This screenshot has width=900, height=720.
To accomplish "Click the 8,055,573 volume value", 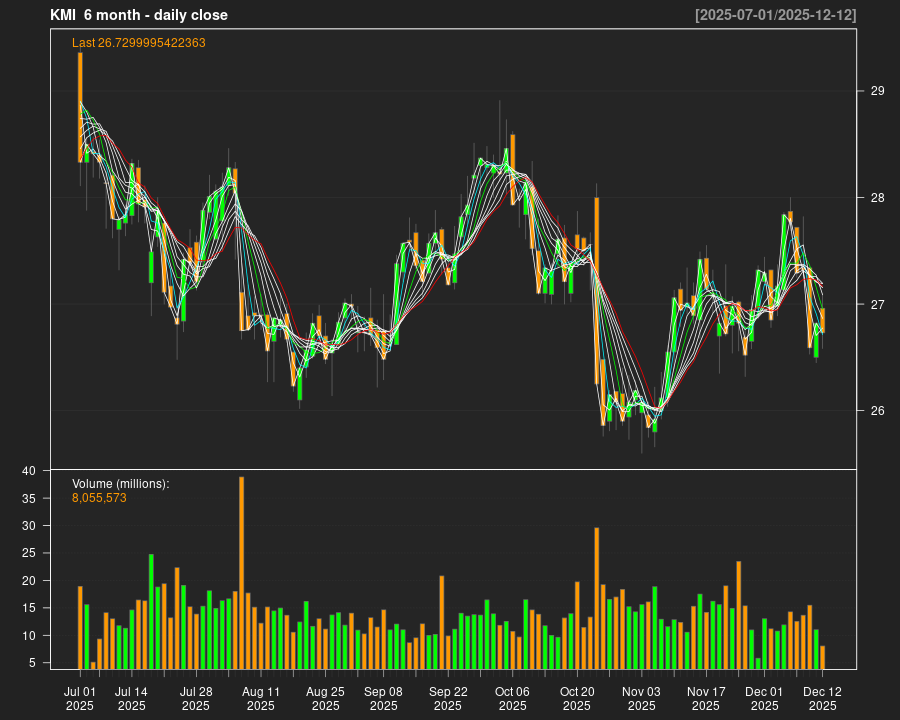I will tap(99, 498).
